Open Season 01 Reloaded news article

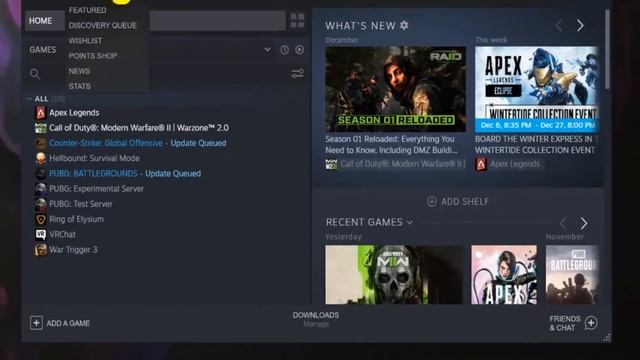tap(391, 144)
